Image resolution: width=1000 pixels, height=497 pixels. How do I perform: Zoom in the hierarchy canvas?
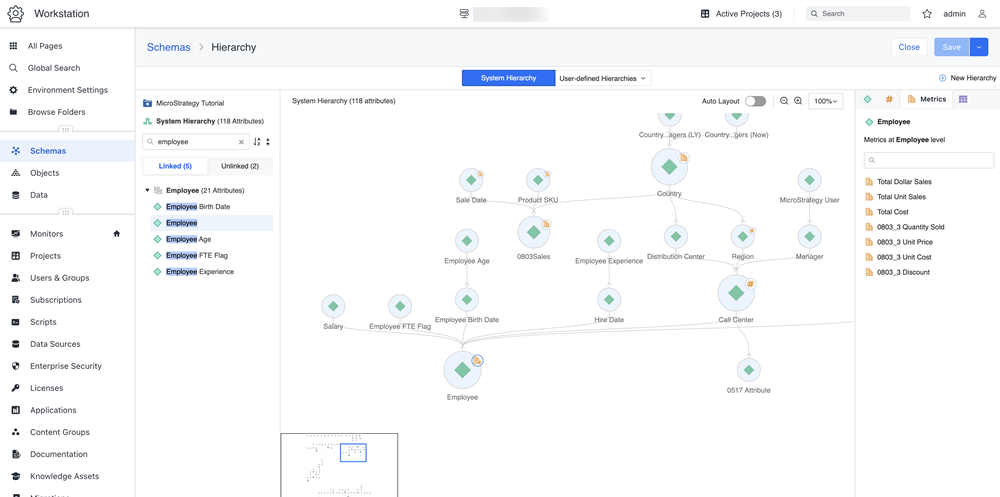tap(798, 101)
